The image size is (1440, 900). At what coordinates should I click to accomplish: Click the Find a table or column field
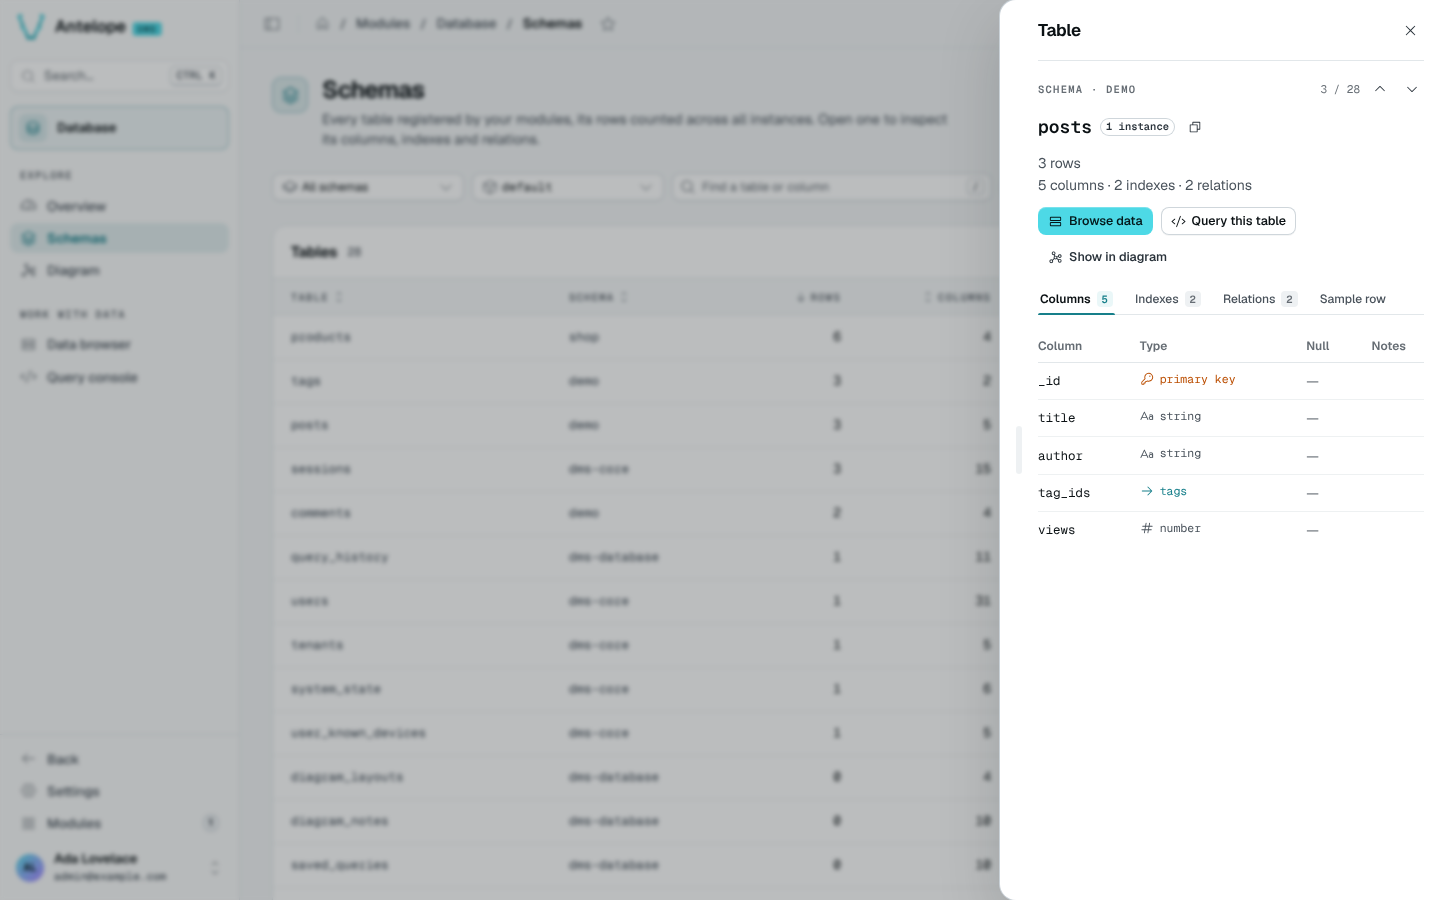click(832, 187)
